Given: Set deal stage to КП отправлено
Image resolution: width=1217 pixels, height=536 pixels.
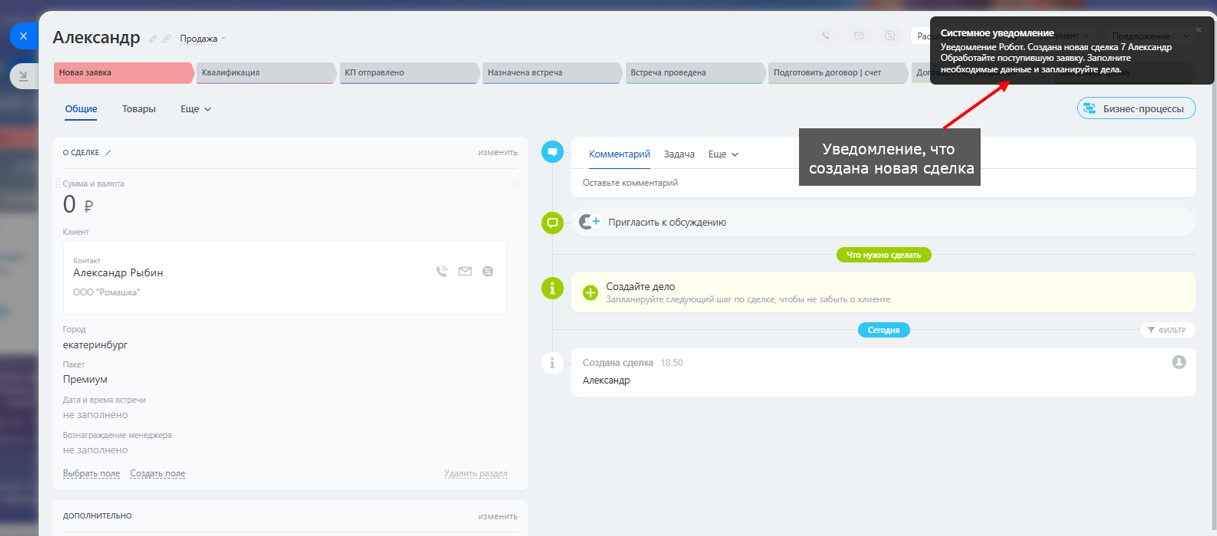Looking at the screenshot, I should [409, 73].
